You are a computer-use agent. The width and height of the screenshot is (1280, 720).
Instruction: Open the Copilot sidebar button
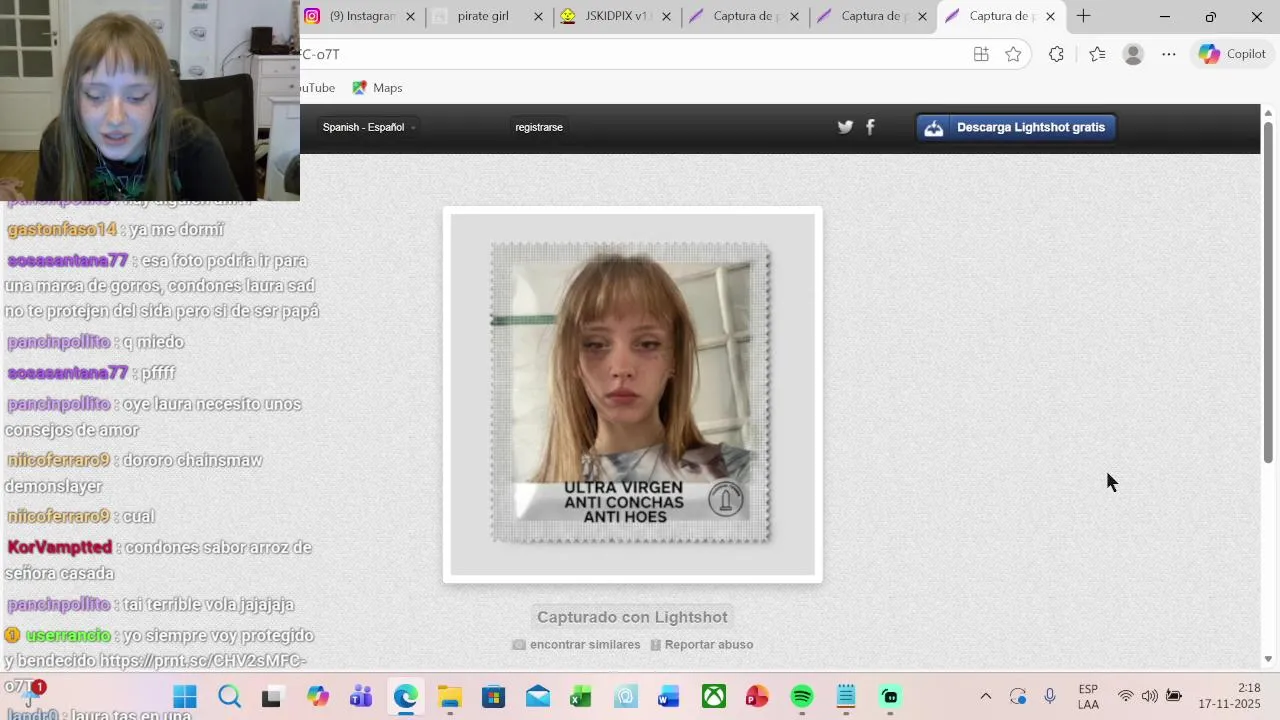coord(1232,54)
